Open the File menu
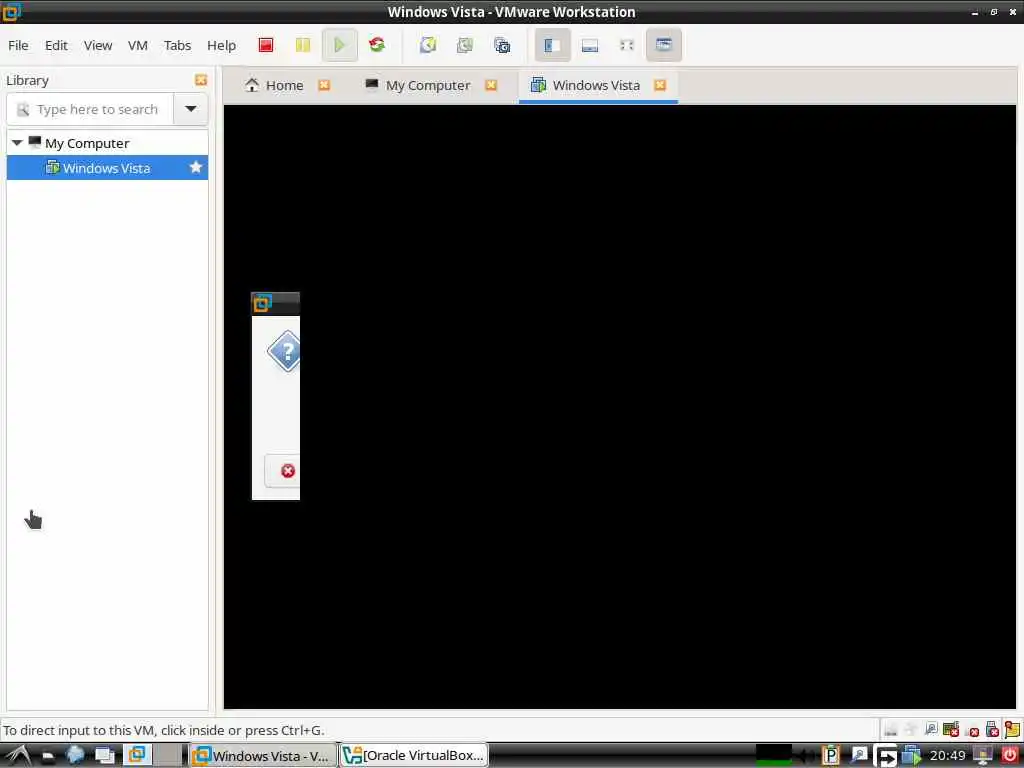The height and width of the screenshot is (768, 1024). (x=18, y=45)
